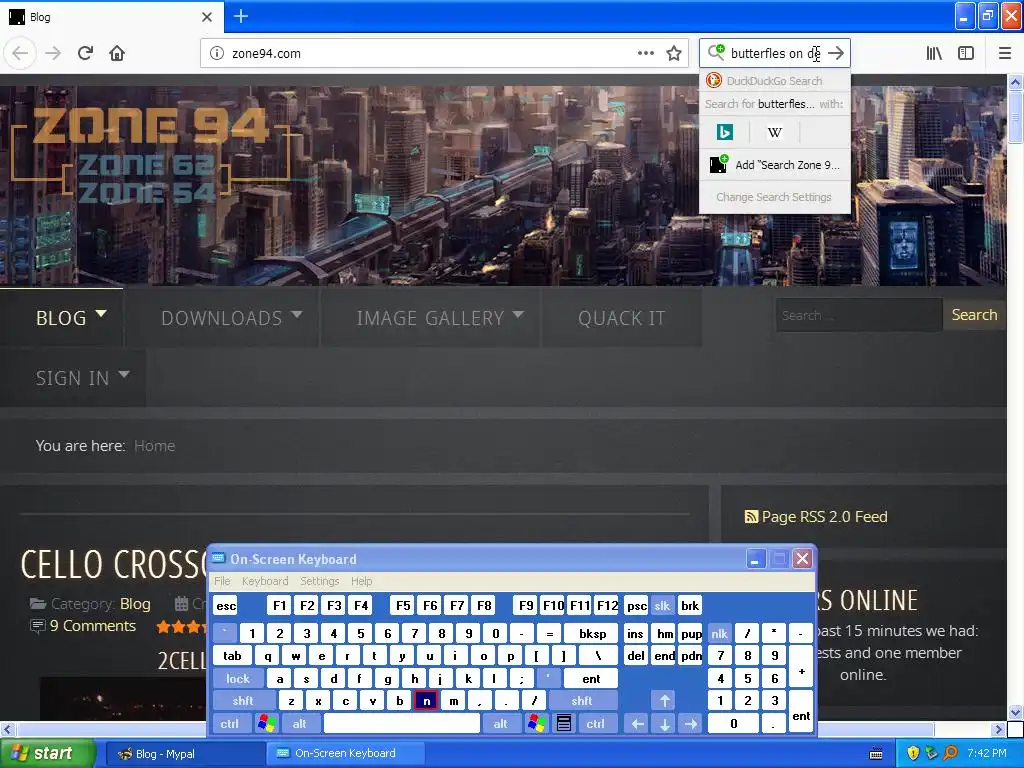Click the browser forward arrow
The height and width of the screenshot is (768, 1024).
[x=53, y=53]
